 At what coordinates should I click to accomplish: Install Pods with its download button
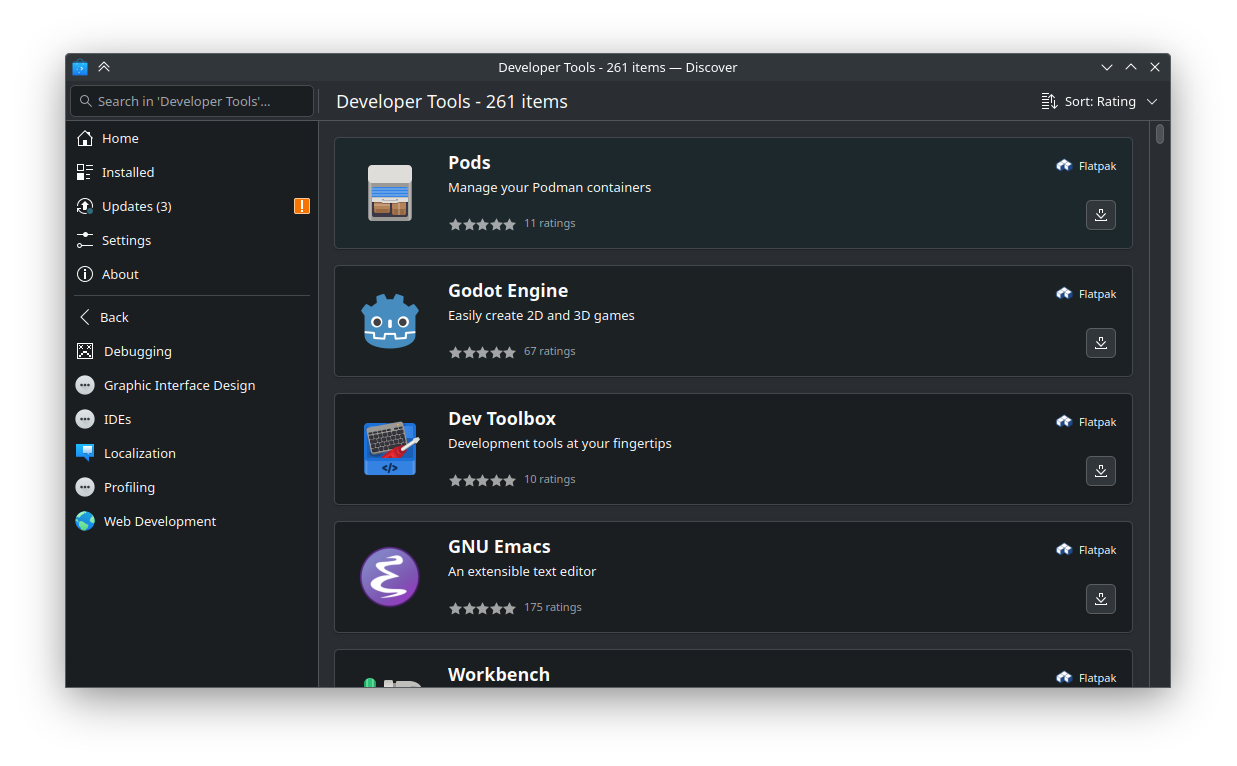[x=1101, y=215]
